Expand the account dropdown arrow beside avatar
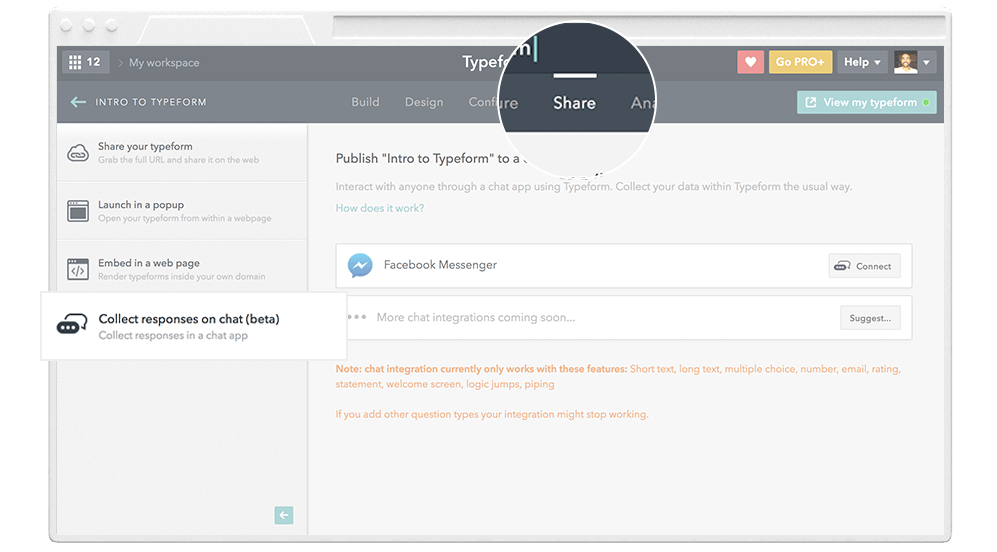 (x=926, y=62)
